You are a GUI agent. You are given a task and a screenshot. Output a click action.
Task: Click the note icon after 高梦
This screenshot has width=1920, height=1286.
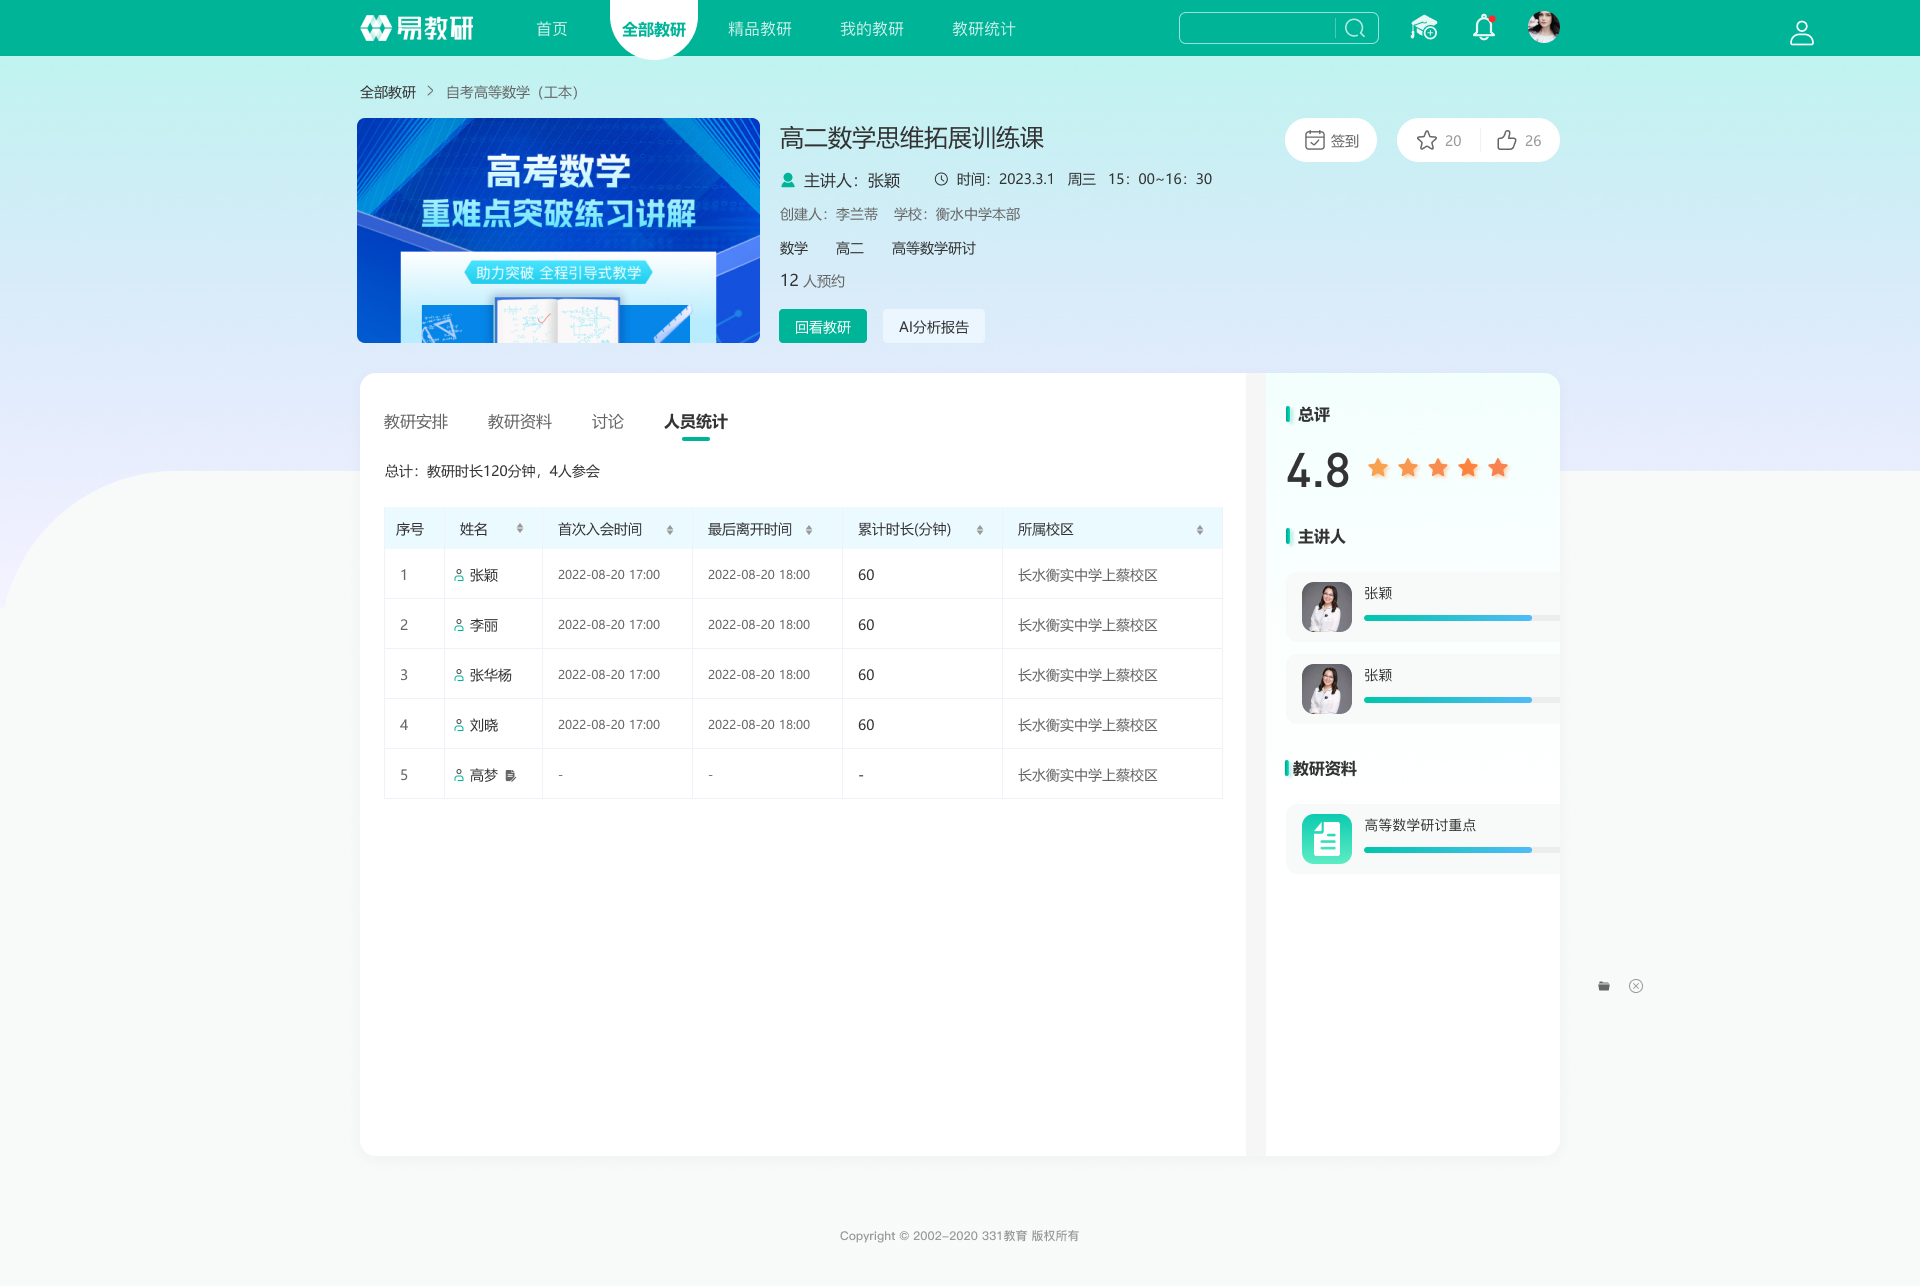(510, 775)
